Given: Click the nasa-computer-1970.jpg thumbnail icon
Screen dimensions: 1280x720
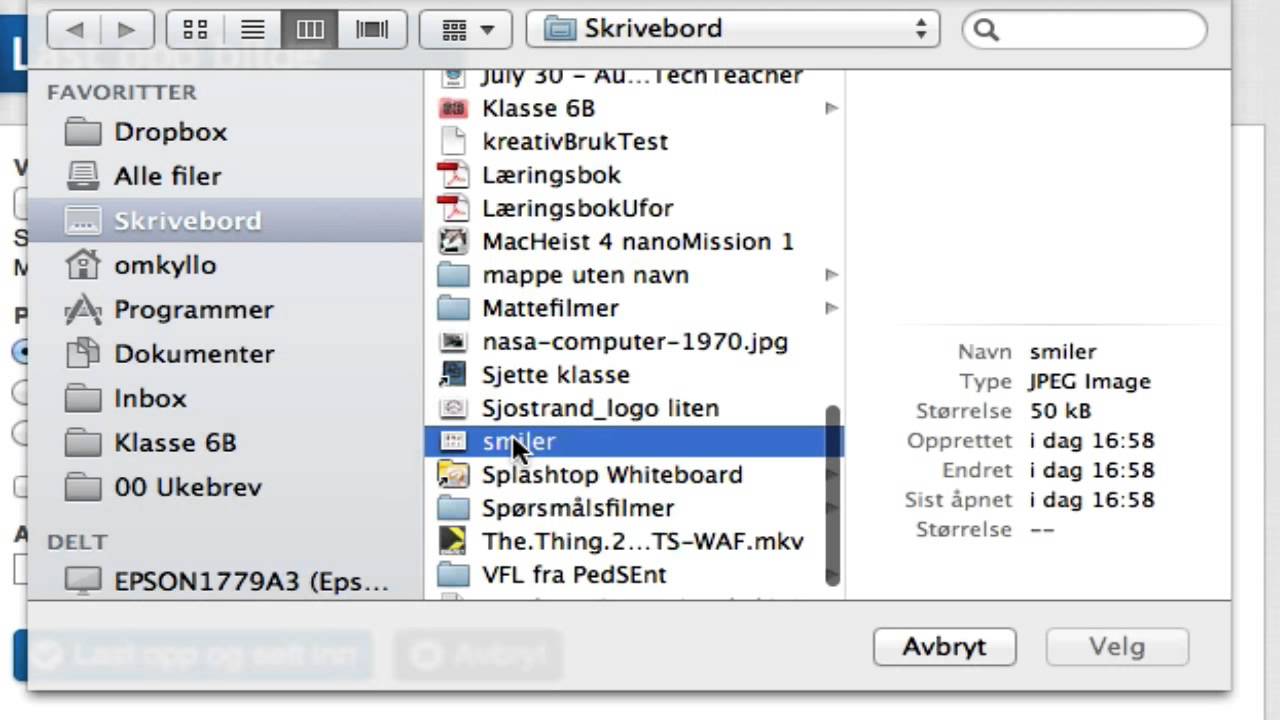Looking at the screenshot, I should pos(454,341).
